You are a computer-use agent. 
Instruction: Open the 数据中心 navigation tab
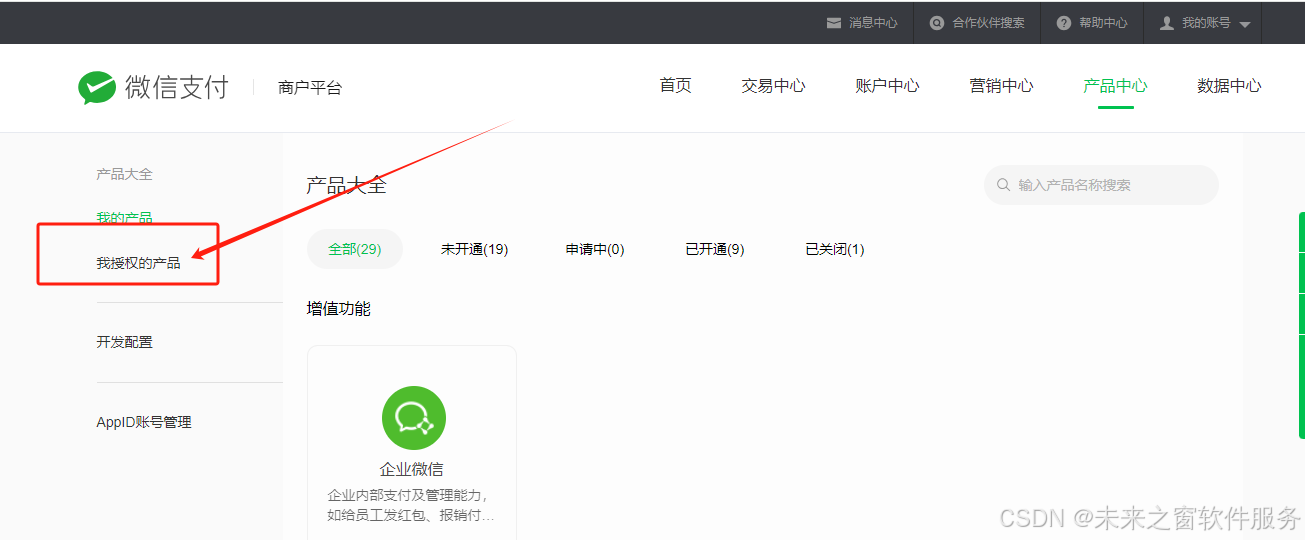tap(1229, 86)
